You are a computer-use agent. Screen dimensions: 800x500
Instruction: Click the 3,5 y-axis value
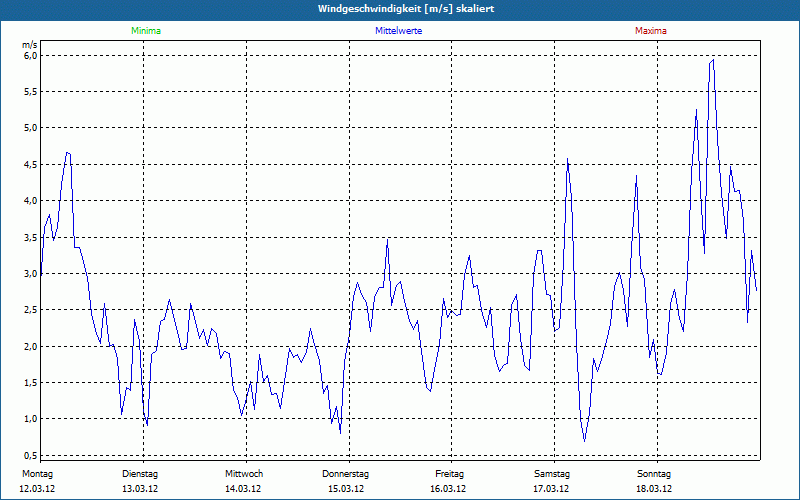point(31,237)
